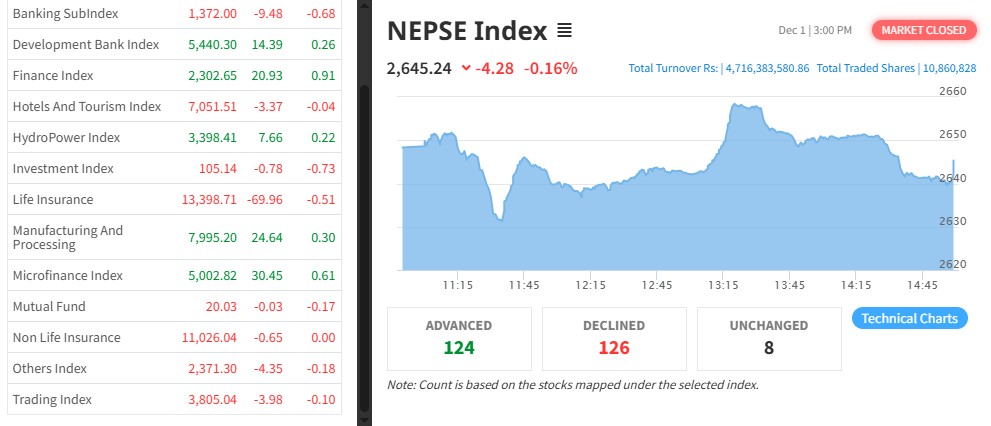Open the NEPSE Index selector menu icon

click(x=564, y=31)
